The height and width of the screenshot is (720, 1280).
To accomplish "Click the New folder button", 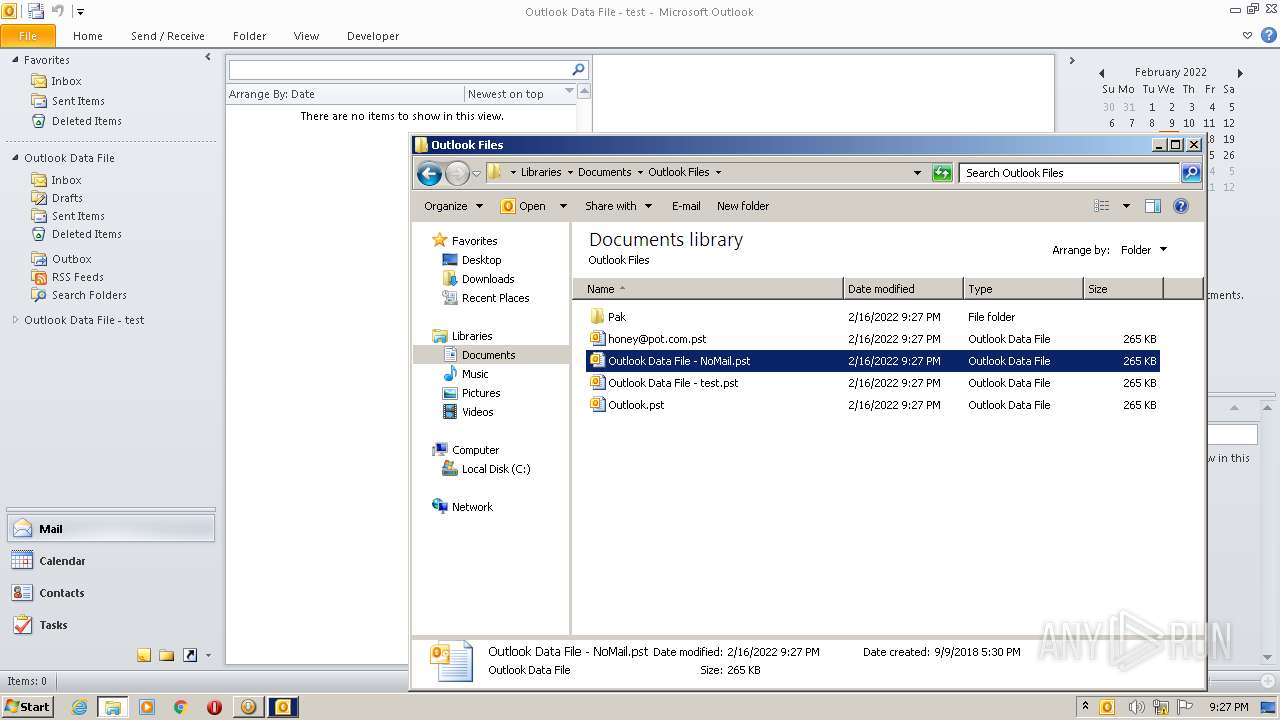I will pos(743,206).
